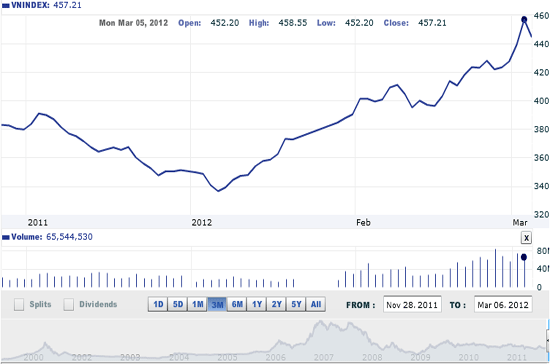Click the FROM date field Nov 28, 2011

click(x=412, y=304)
